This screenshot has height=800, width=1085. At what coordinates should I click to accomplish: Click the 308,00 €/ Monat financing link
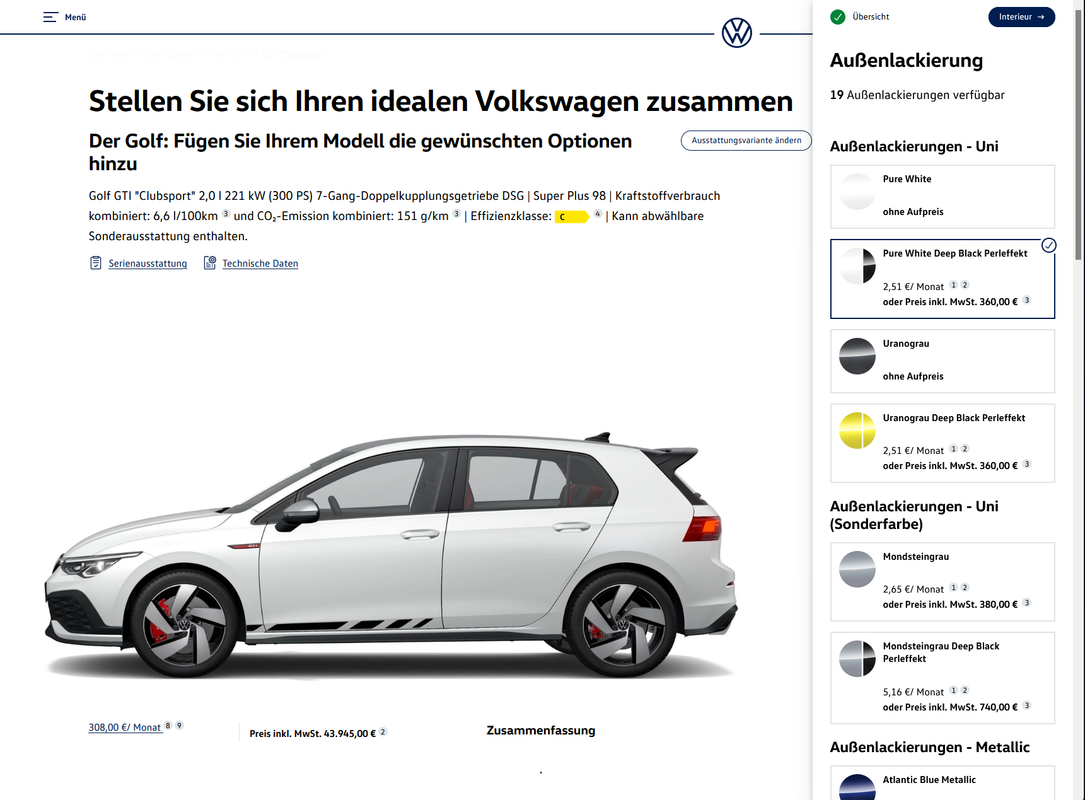tap(125, 727)
